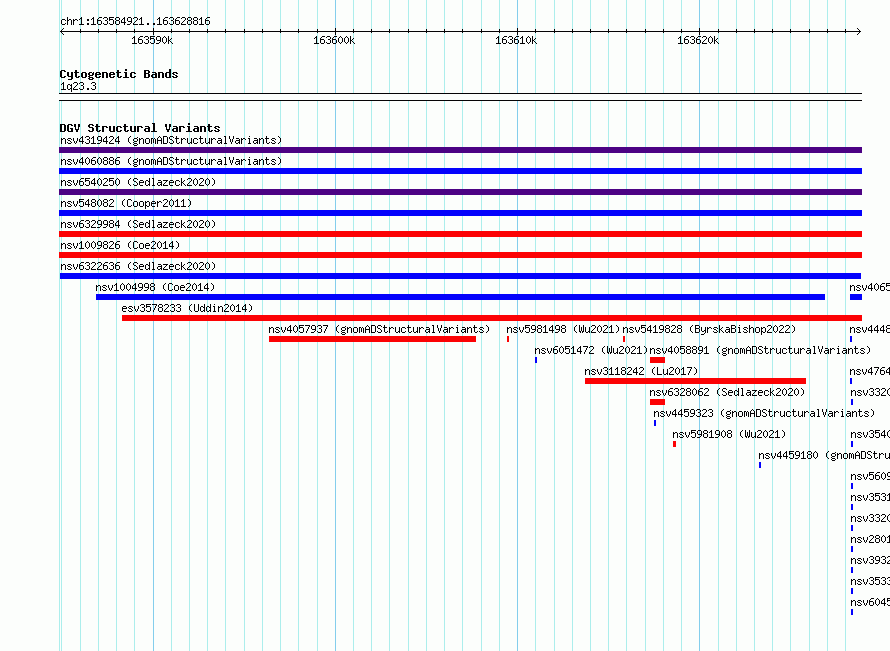
Task: Click the 163590k ruler position
Action: click(x=152, y=40)
